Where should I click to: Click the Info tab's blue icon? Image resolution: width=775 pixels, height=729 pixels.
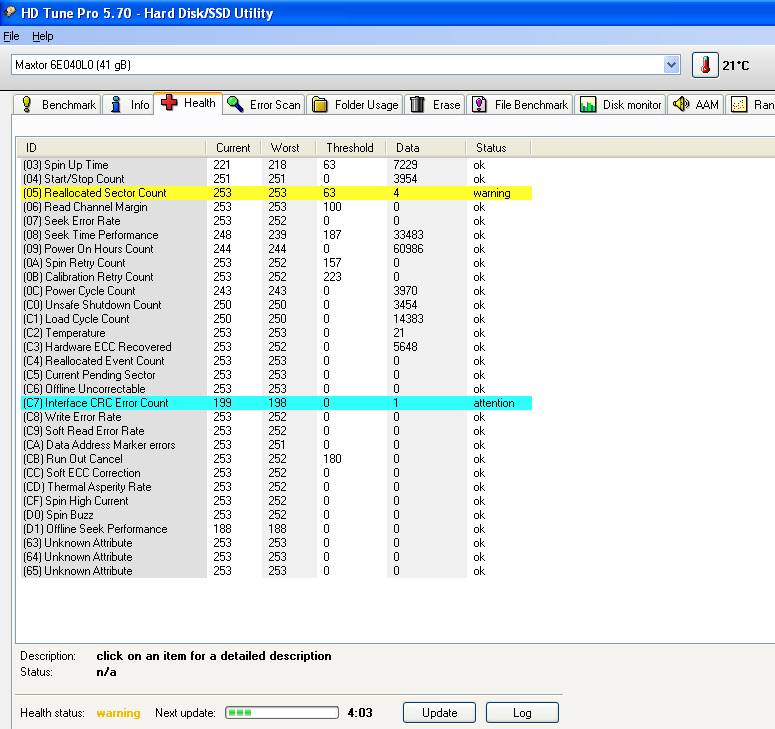tap(116, 104)
